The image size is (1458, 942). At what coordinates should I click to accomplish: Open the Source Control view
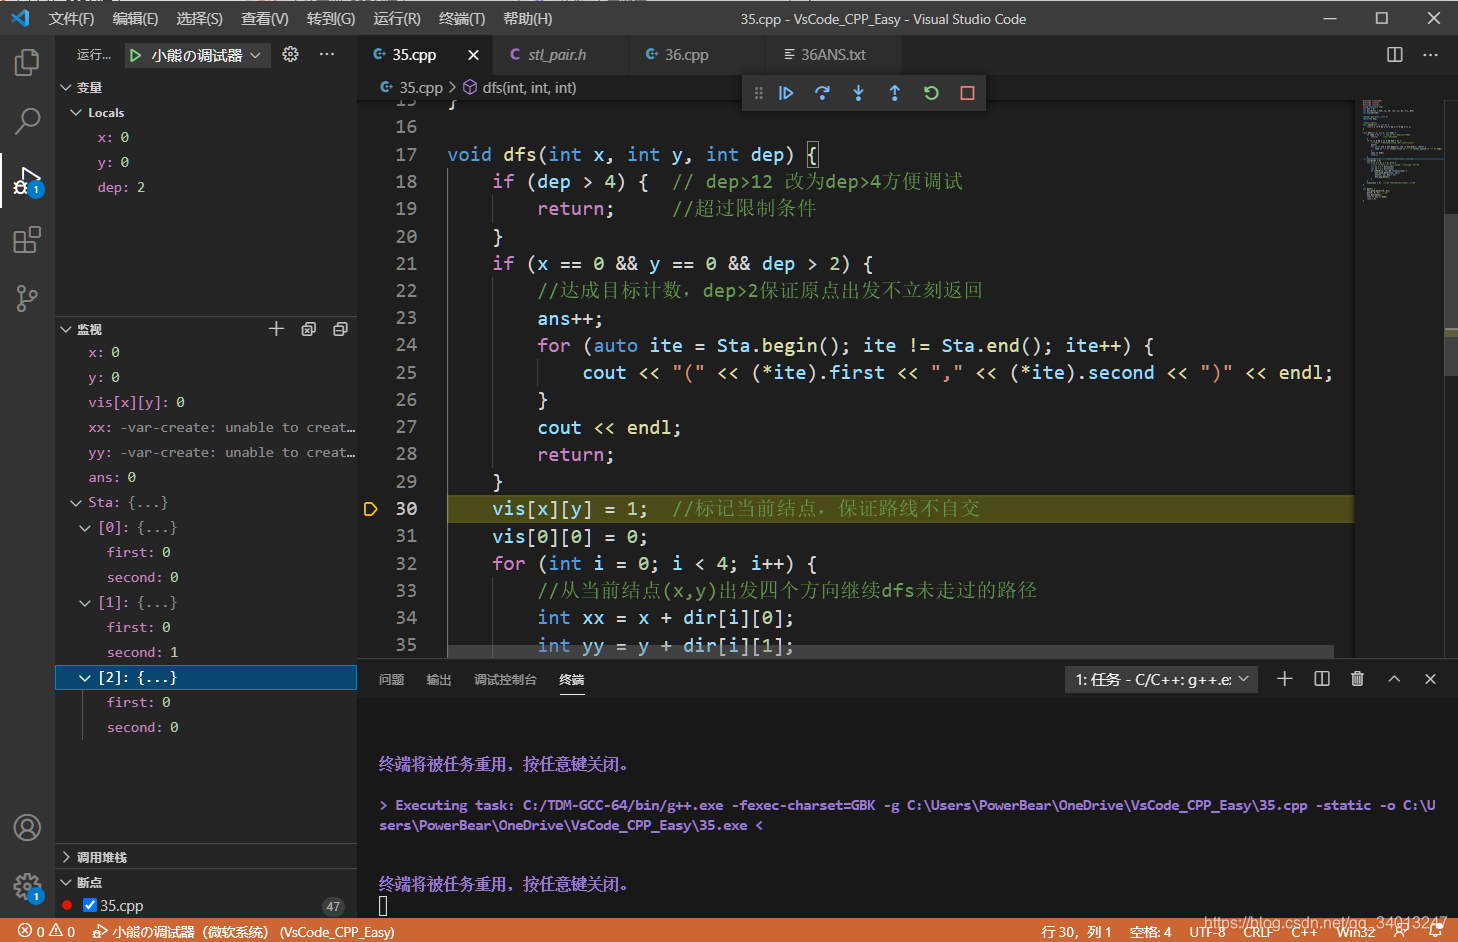tap(27, 298)
